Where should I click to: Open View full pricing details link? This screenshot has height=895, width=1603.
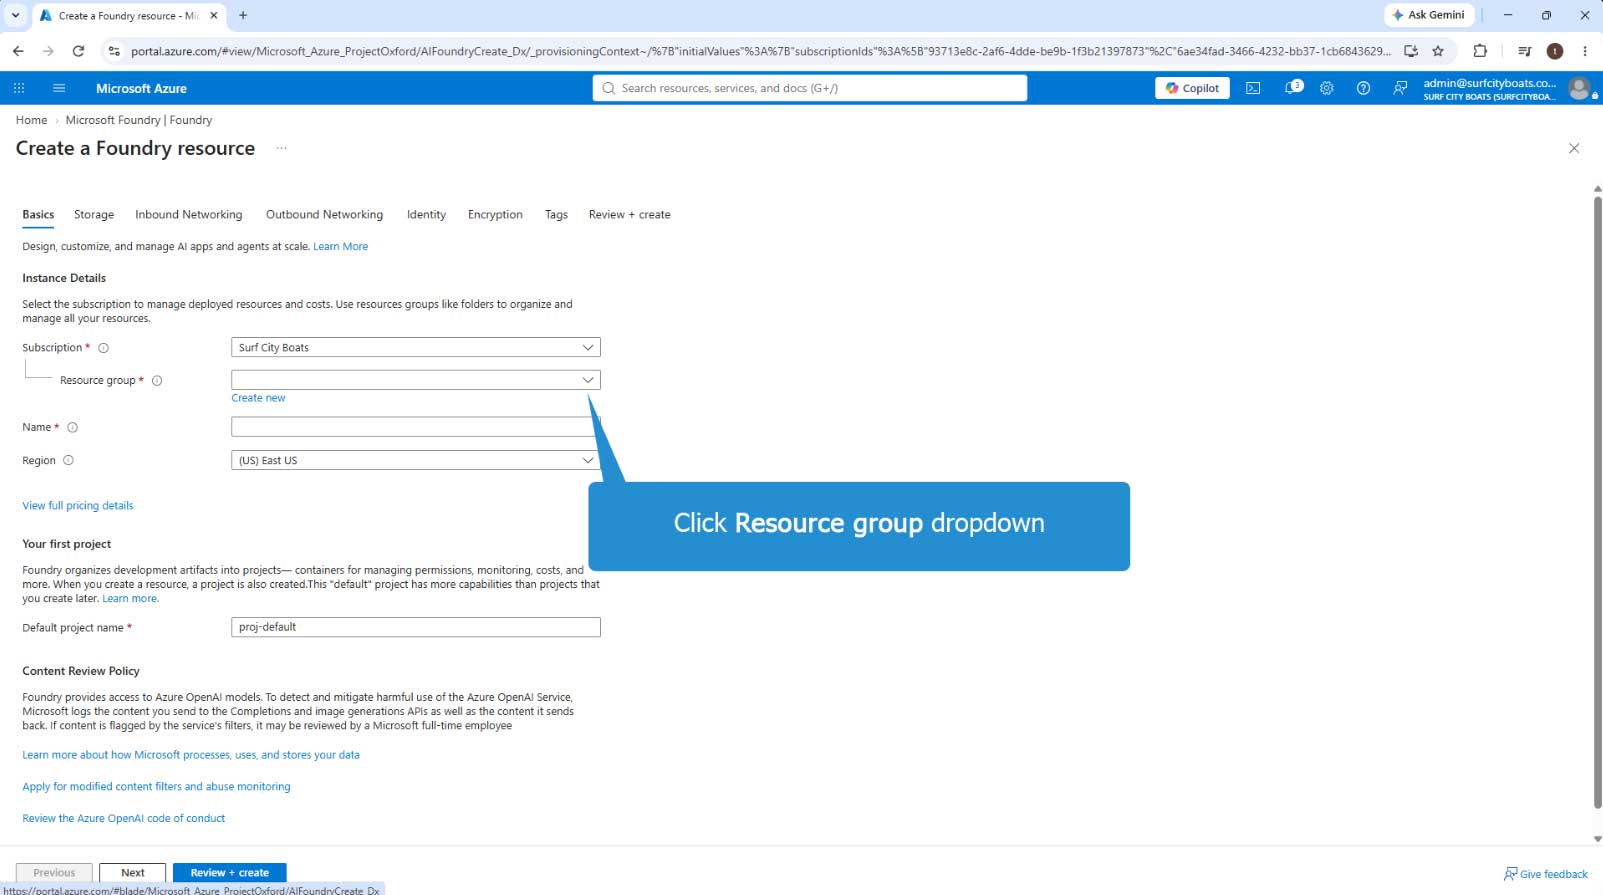coord(78,506)
